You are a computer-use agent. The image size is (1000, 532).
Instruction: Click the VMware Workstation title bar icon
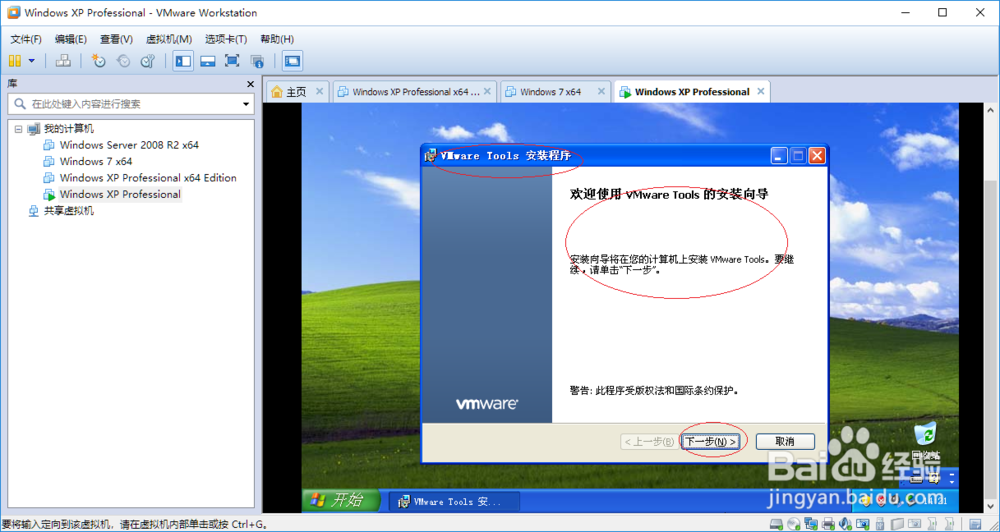pos(13,13)
